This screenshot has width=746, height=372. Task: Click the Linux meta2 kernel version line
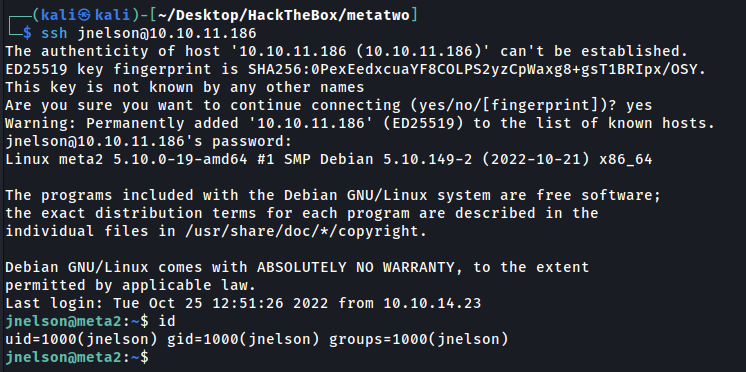(329, 159)
